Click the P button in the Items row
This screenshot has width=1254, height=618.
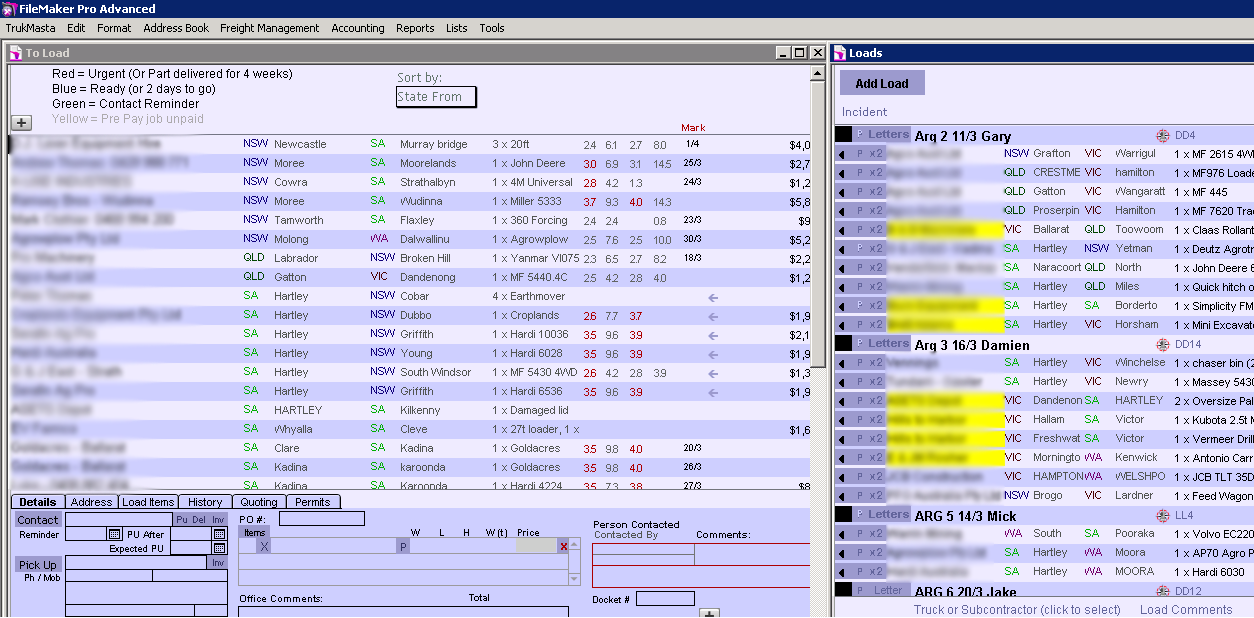403,546
